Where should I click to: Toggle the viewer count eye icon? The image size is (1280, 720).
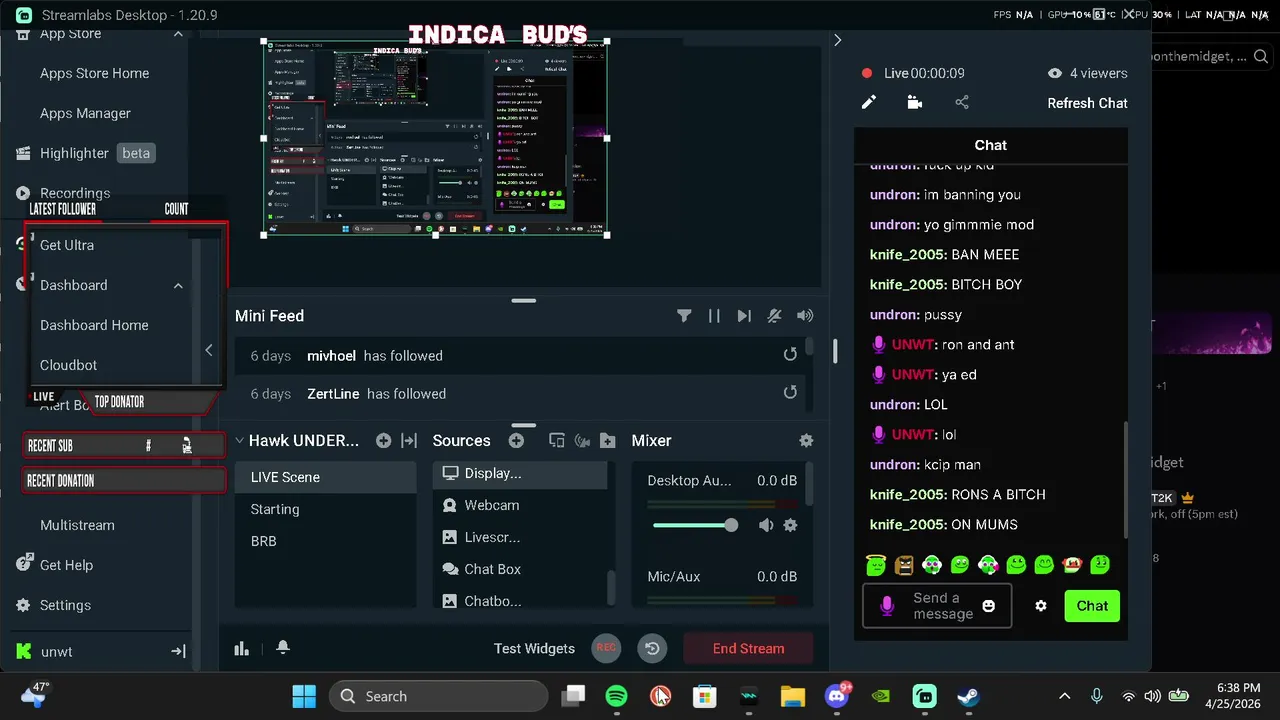[1054, 73]
